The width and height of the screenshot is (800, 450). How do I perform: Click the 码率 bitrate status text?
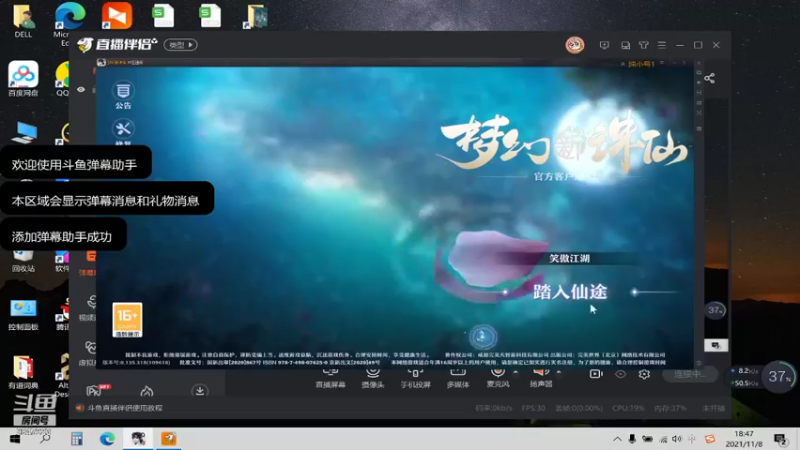[494, 408]
